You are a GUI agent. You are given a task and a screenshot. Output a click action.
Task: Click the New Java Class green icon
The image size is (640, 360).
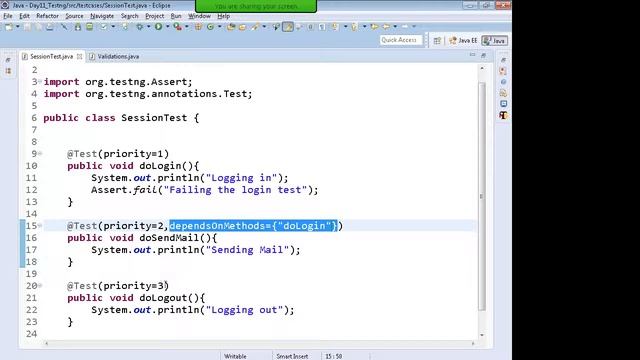coord(210,27)
